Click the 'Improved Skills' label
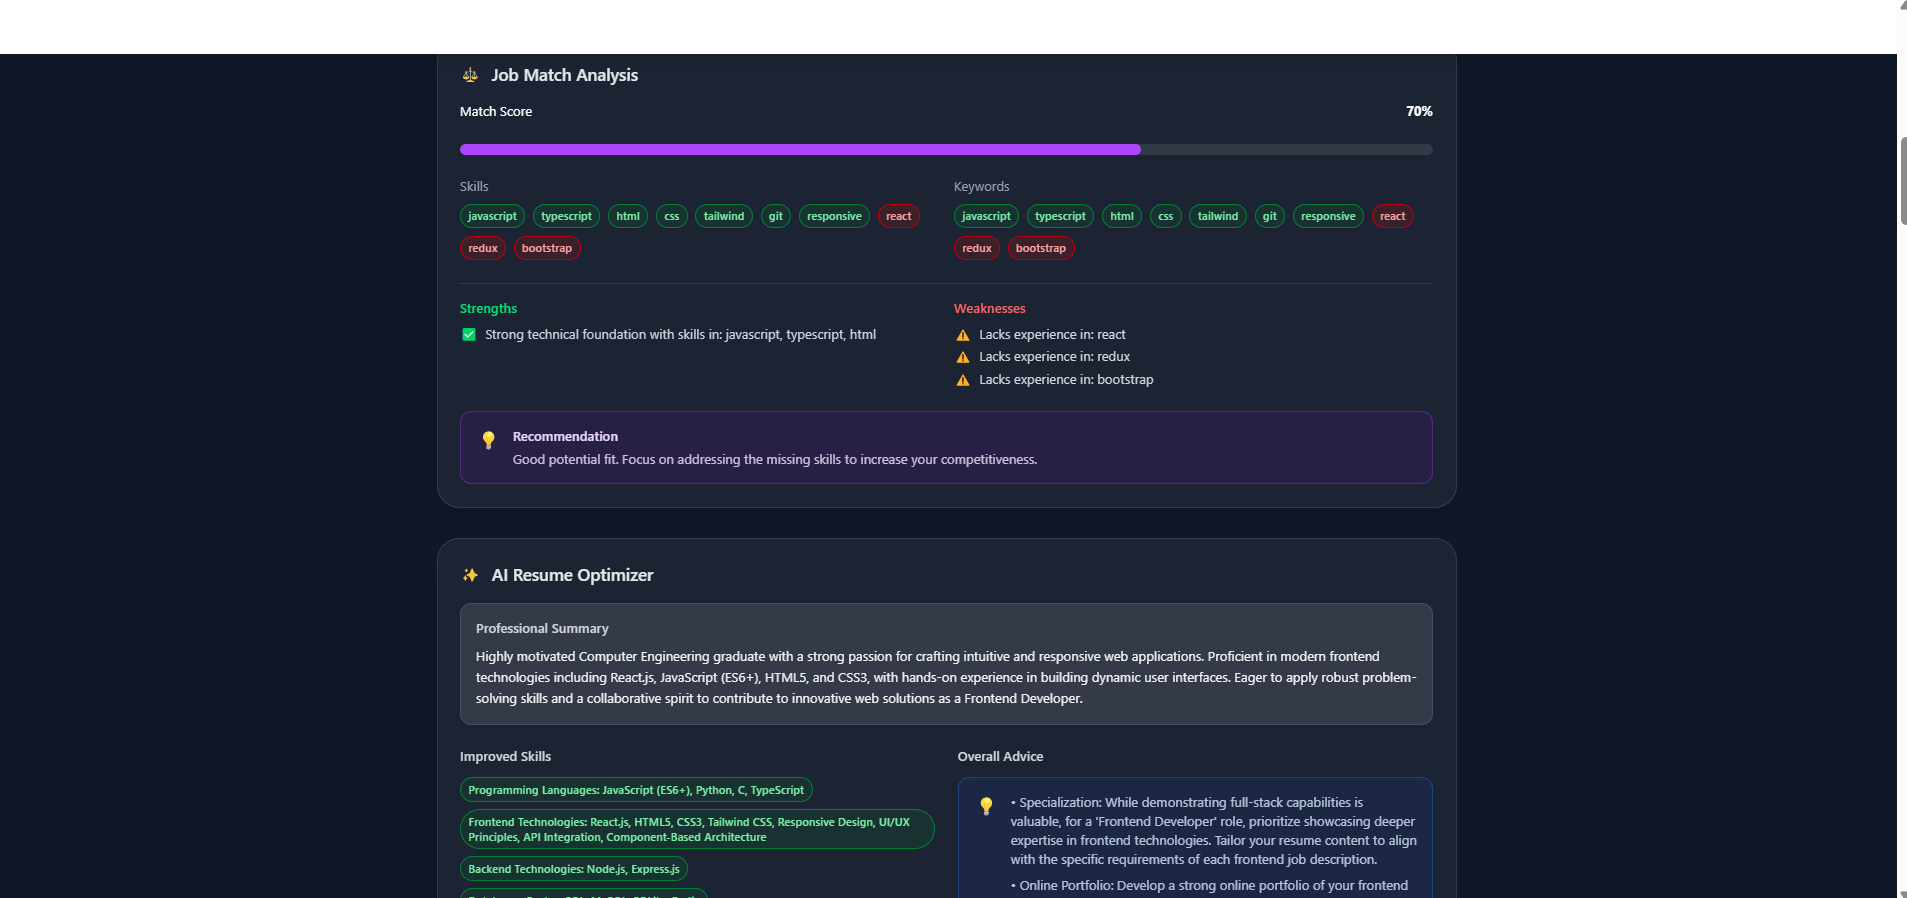The image size is (1907, 898). 505,756
